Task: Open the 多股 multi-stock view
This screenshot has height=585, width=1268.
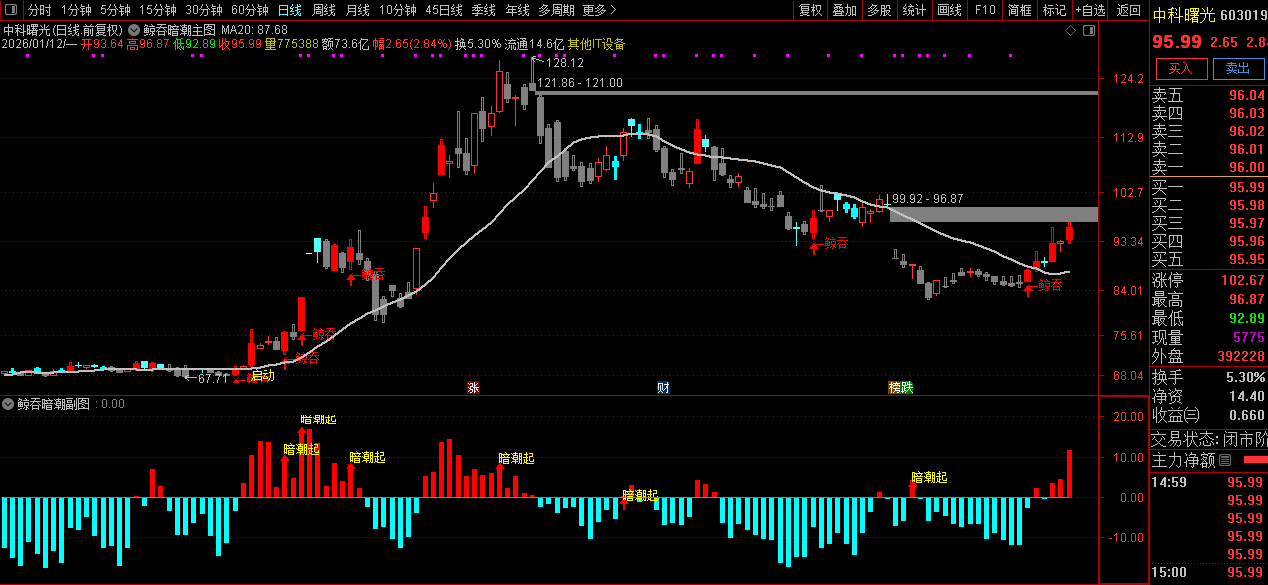Action: 879,10
